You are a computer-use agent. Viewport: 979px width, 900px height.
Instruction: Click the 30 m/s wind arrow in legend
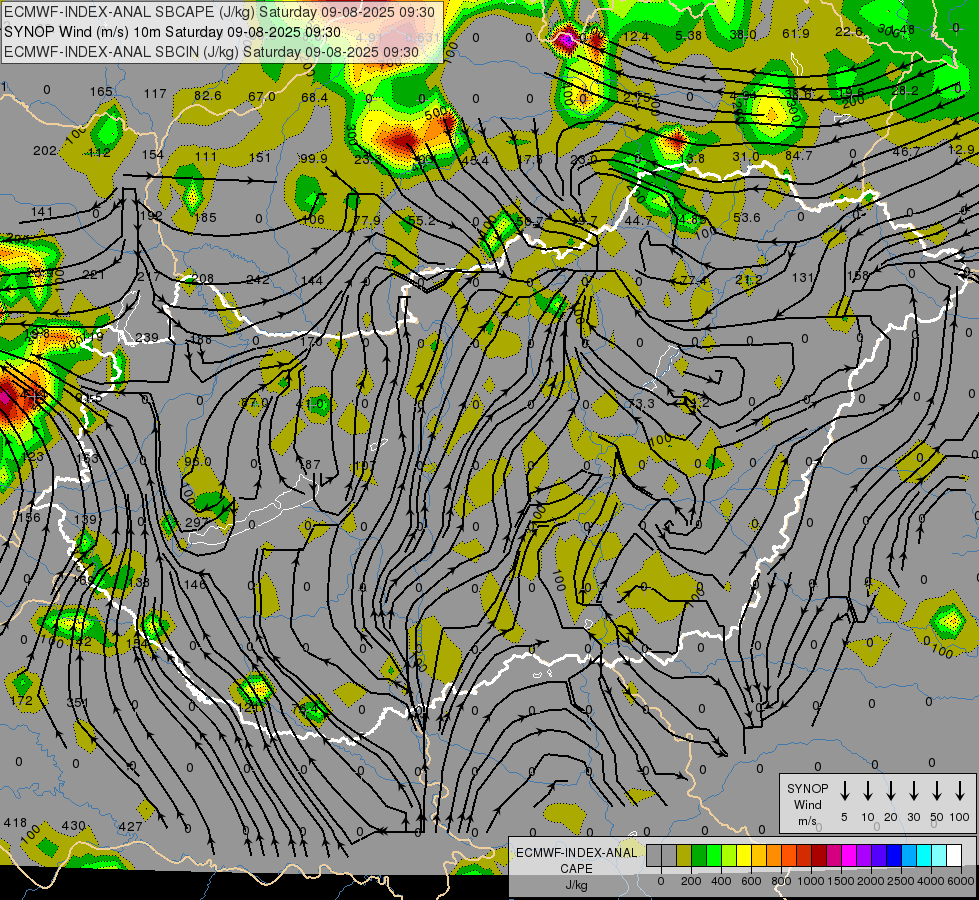click(x=913, y=791)
